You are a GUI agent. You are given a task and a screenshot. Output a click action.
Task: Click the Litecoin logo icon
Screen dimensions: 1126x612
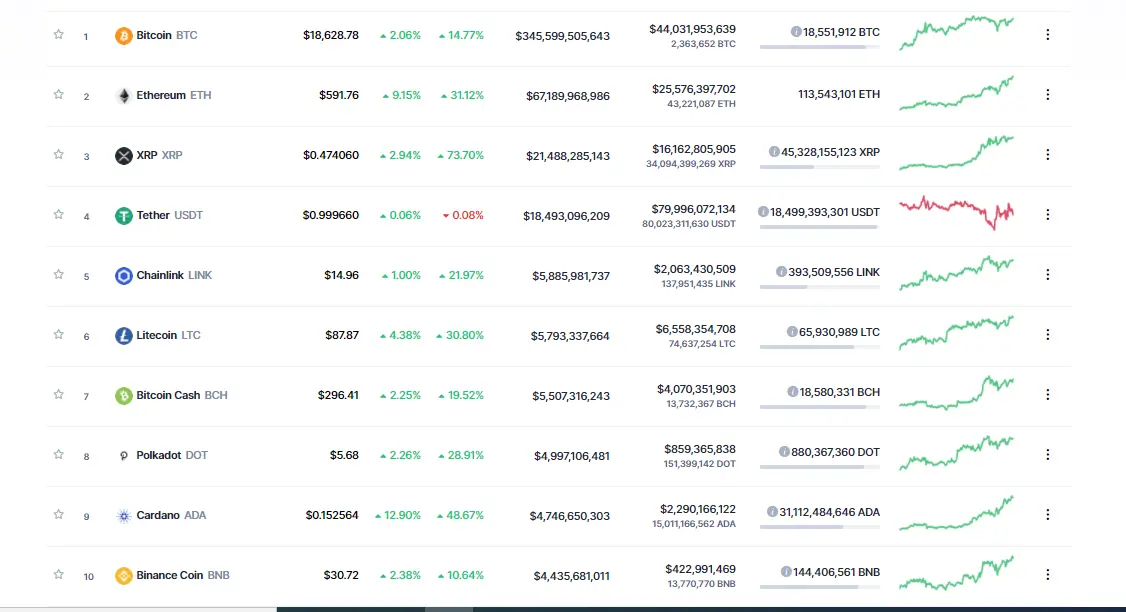124,335
